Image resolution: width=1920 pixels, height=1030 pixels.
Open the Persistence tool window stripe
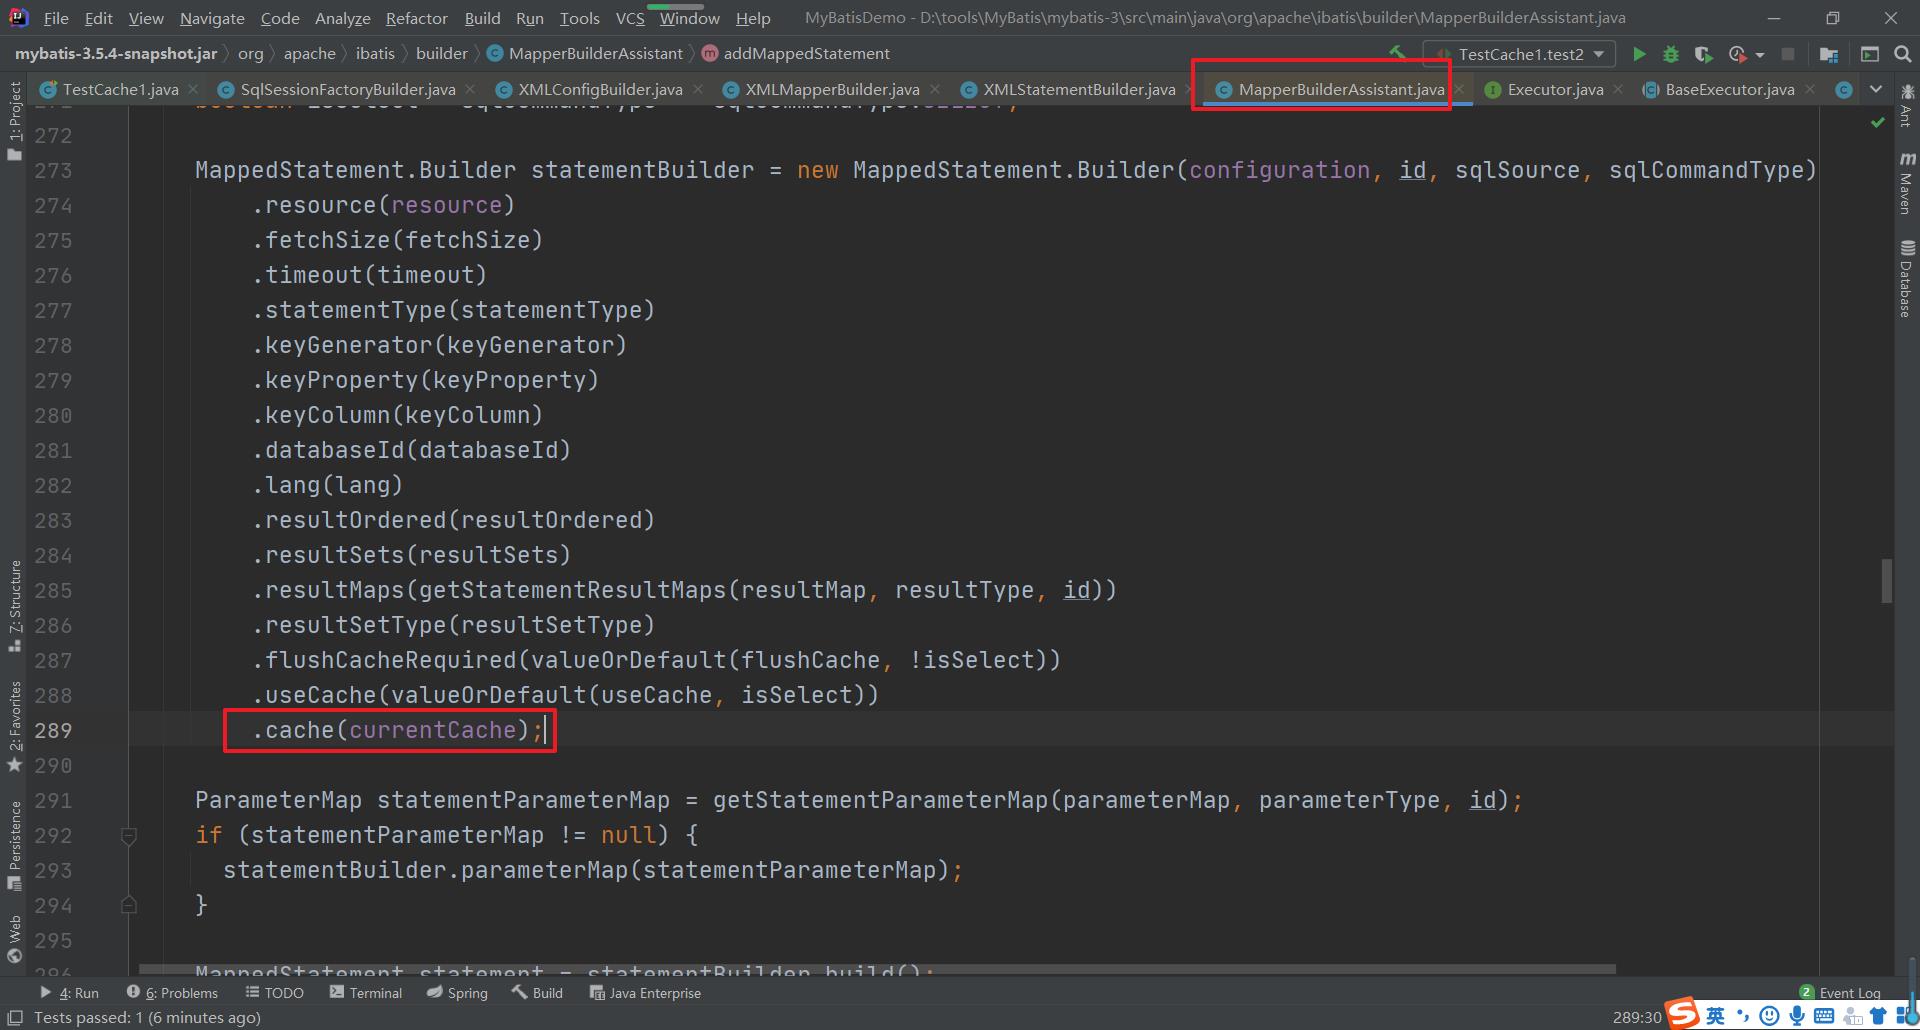14,845
